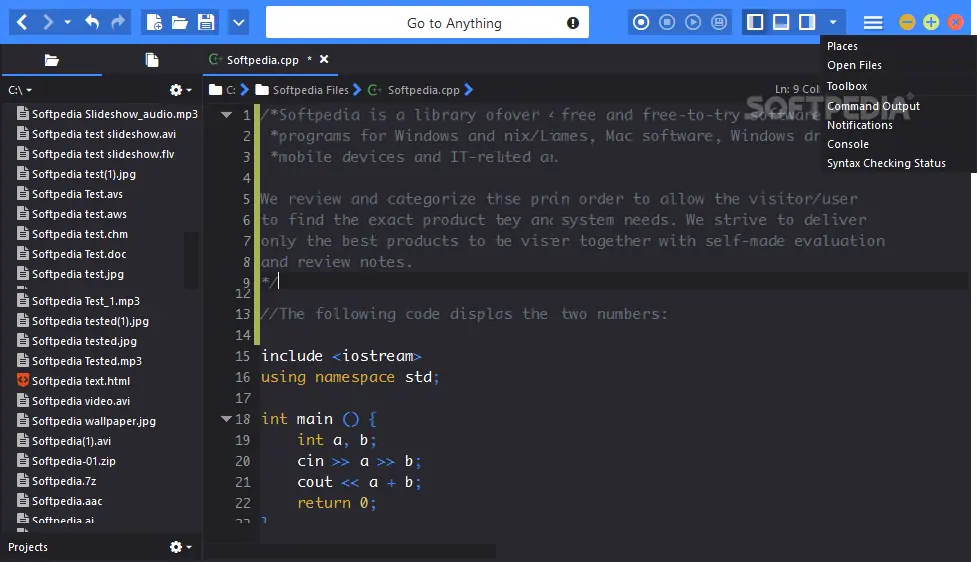977x562 pixels.
Task: Go forward with the right arrow button
Action: point(47,23)
